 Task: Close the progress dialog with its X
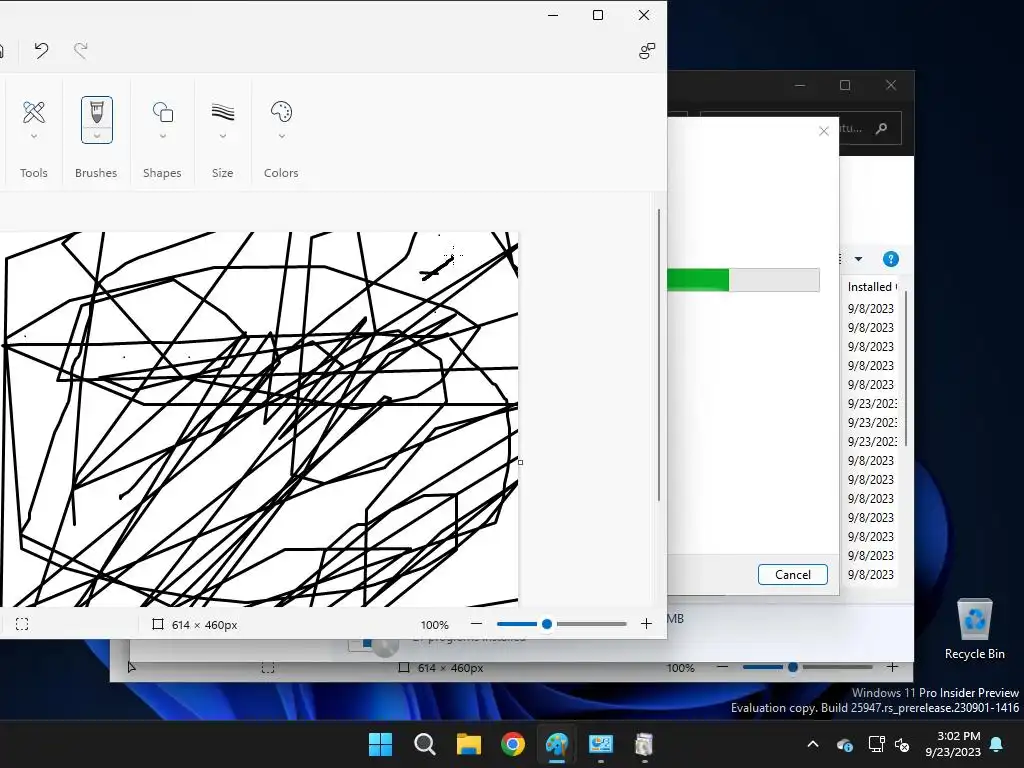click(824, 131)
